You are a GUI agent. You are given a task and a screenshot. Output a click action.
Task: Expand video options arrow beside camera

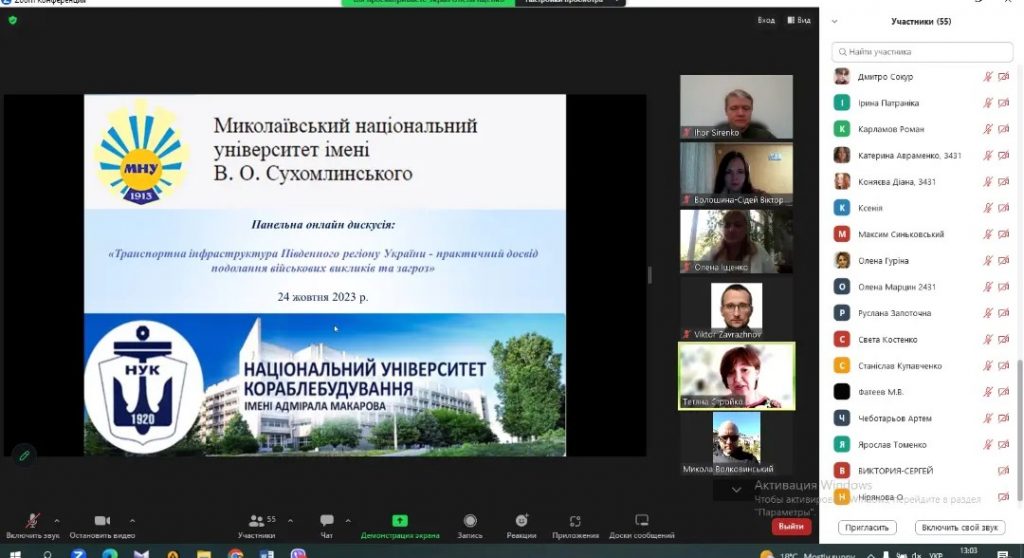126,520
